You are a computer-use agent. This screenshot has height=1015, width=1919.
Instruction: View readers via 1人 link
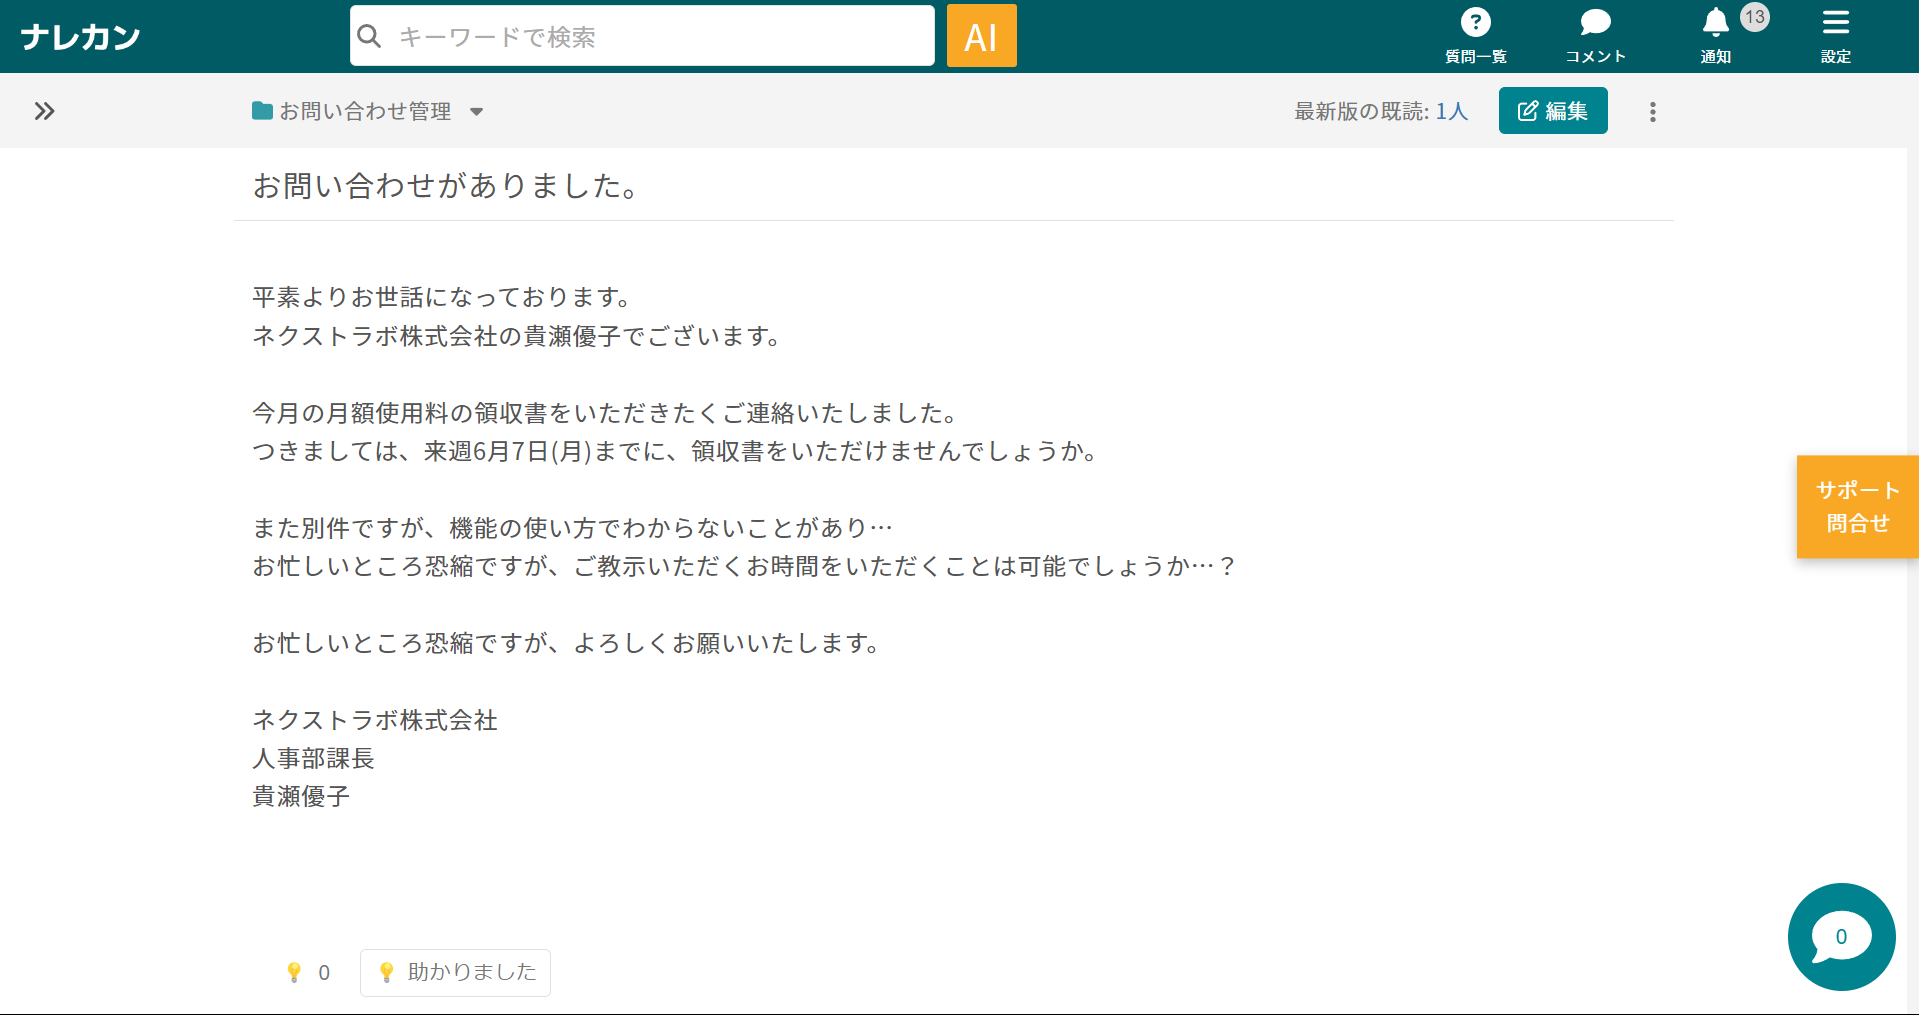1451,111
